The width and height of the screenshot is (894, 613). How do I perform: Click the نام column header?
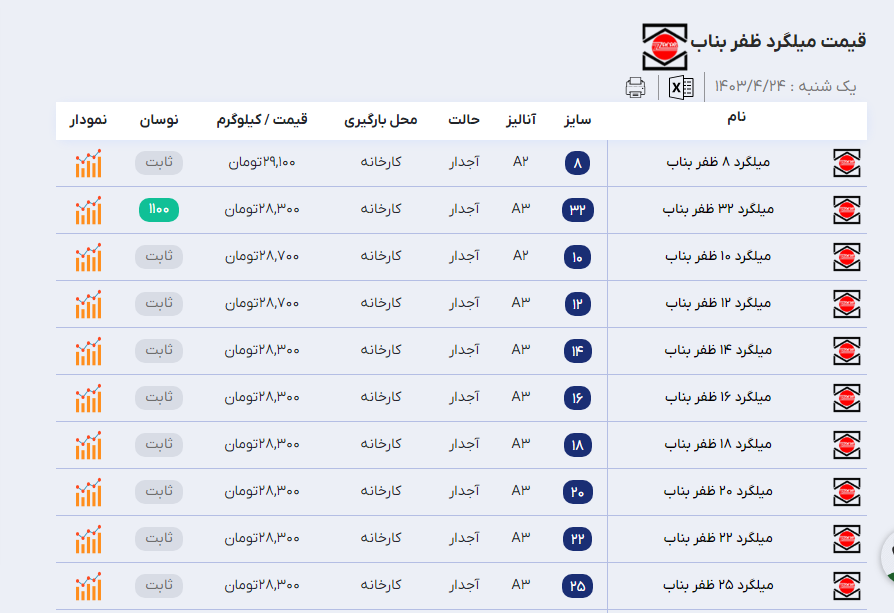point(735,118)
